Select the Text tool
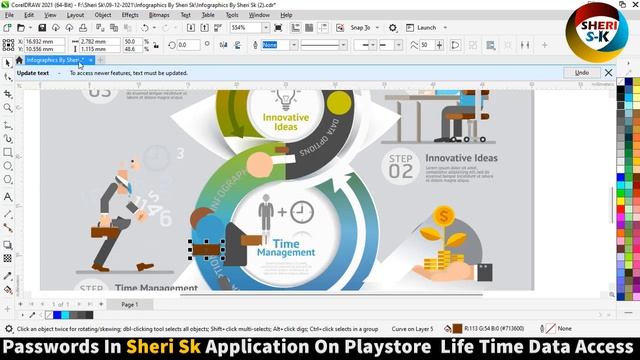The width and height of the screenshot is (640, 360). [x=7, y=197]
